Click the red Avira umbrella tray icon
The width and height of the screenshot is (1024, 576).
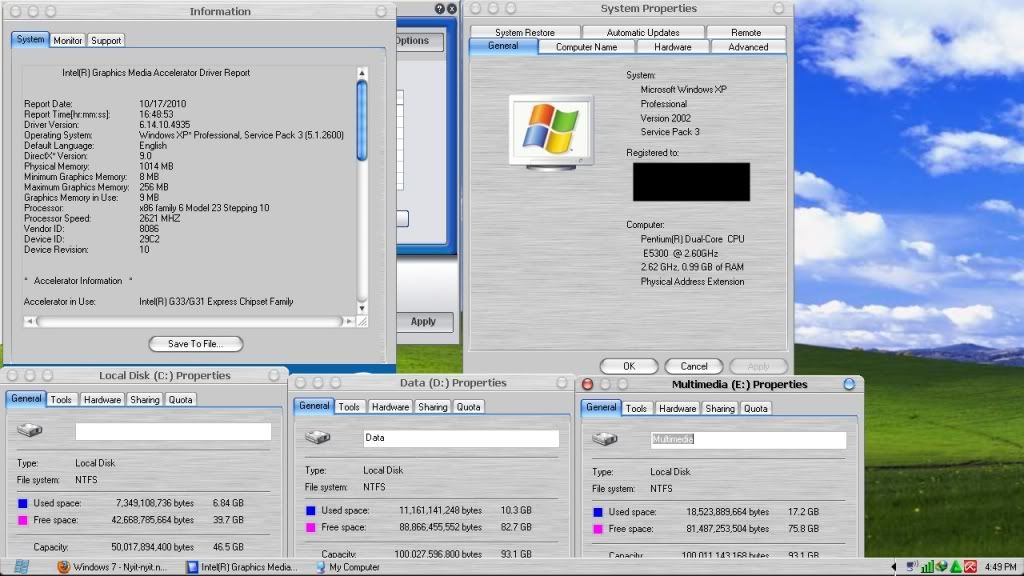tap(970, 567)
